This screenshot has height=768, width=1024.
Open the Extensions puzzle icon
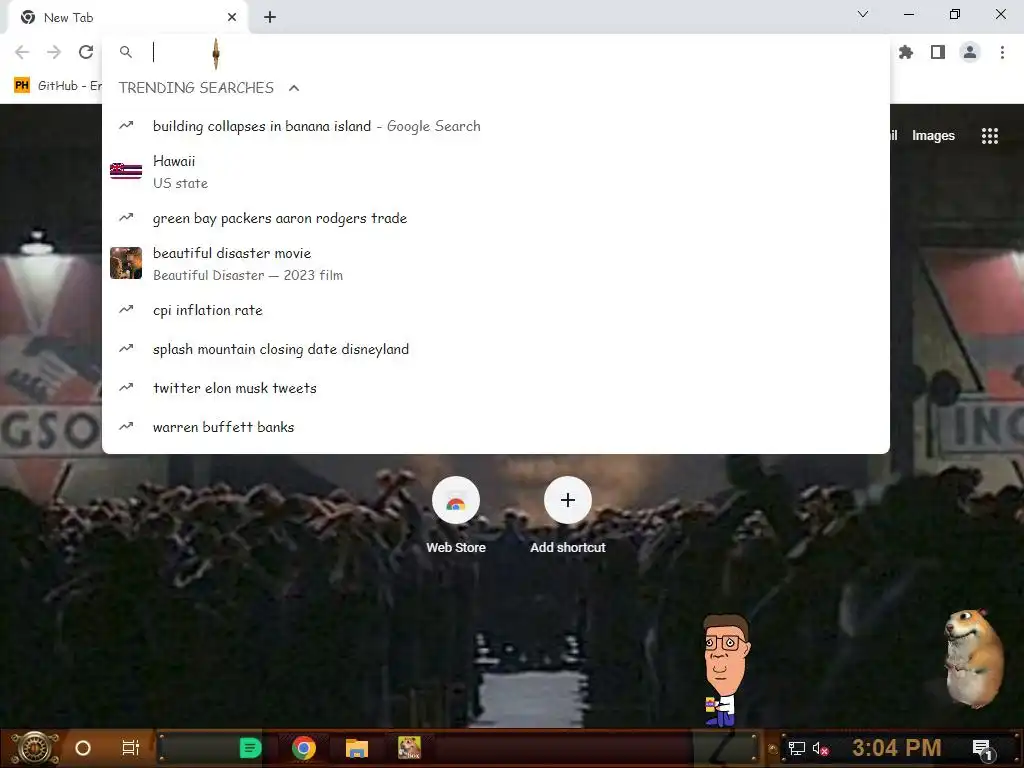906,52
